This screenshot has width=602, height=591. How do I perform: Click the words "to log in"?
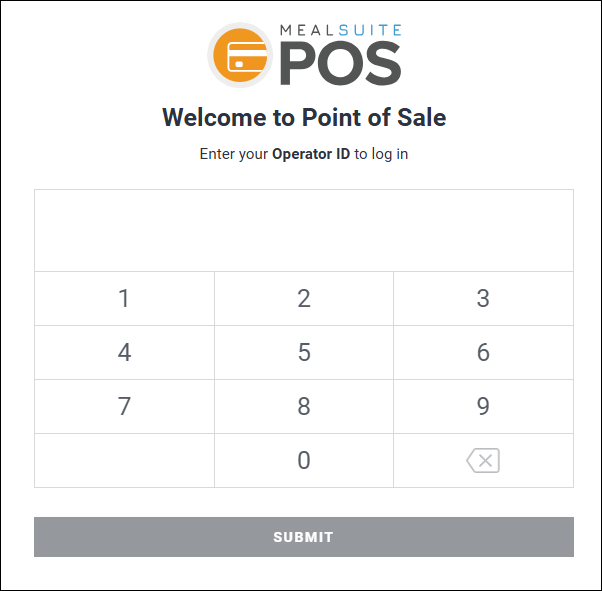pos(381,155)
